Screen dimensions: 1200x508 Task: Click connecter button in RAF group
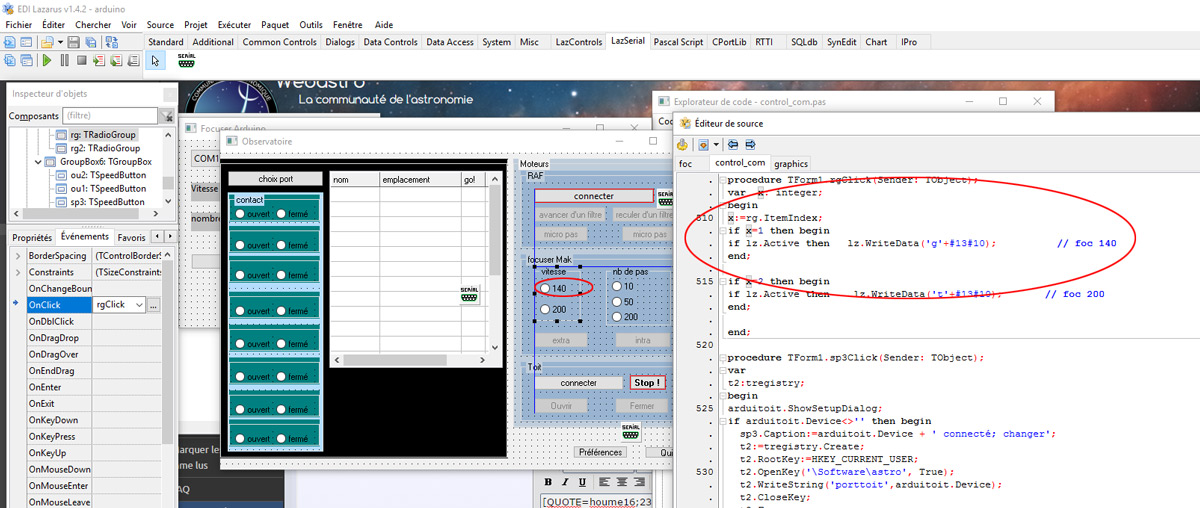click(x=594, y=196)
